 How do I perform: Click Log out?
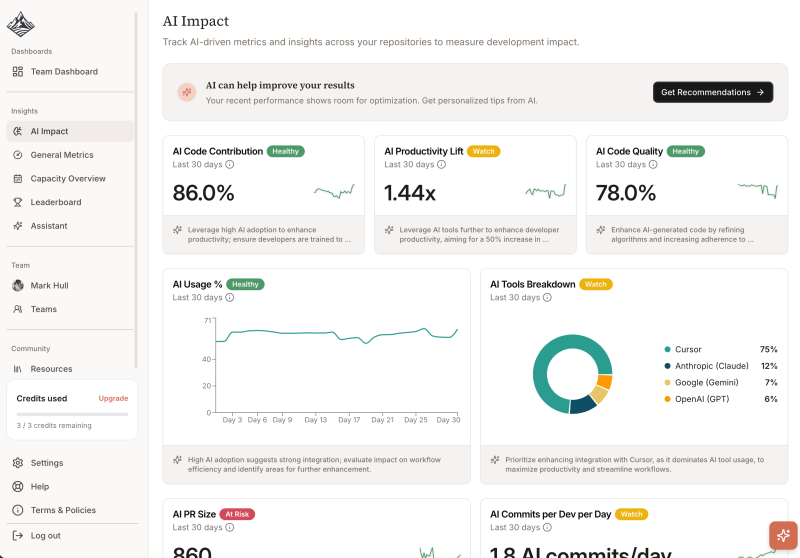(x=70, y=536)
